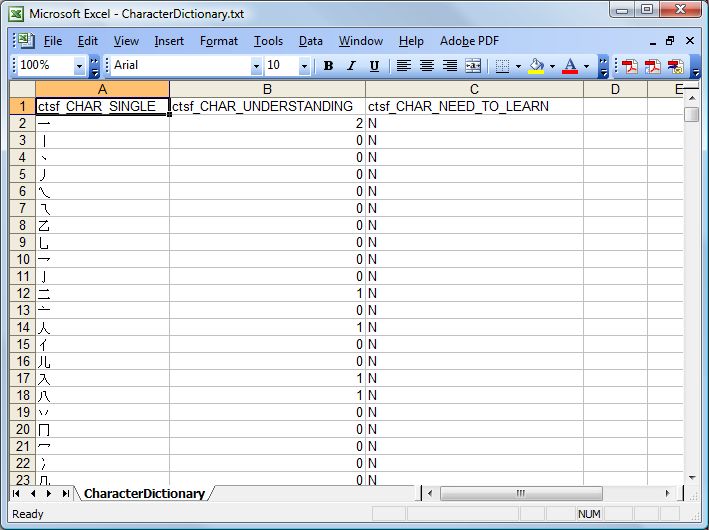Open the Data menu
The image size is (709, 530).
(x=310, y=41)
